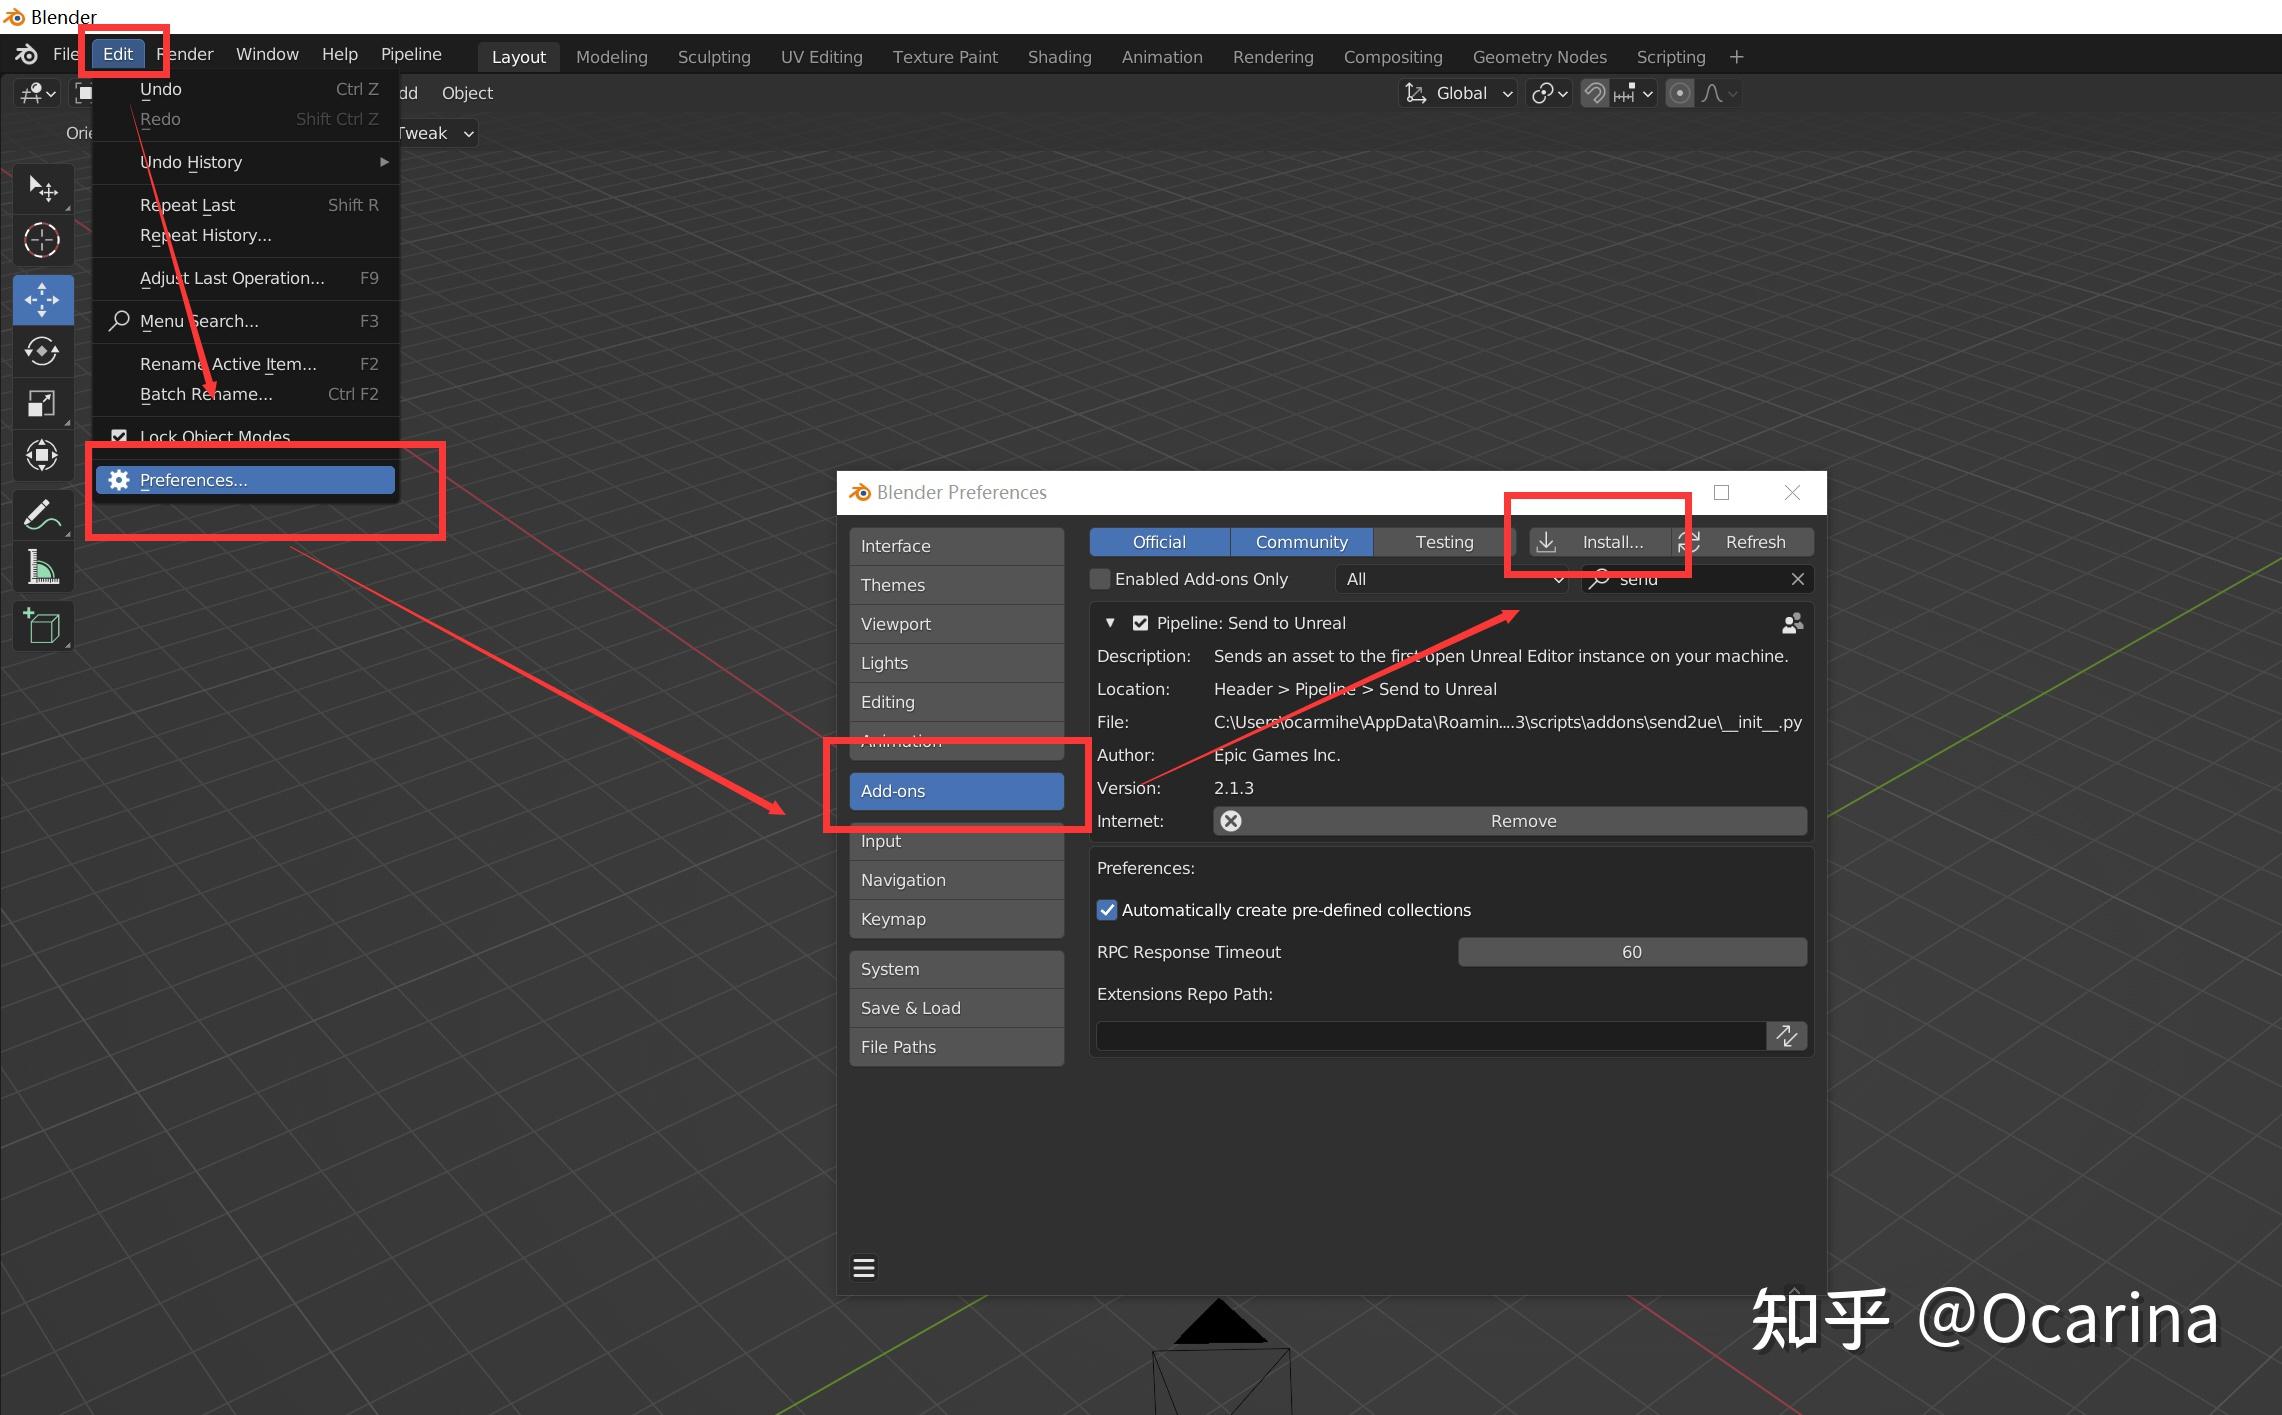Enable the Enabled Add-ons Only checkbox
This screenshot has height=1415, width=2282.
point(1100,578)
